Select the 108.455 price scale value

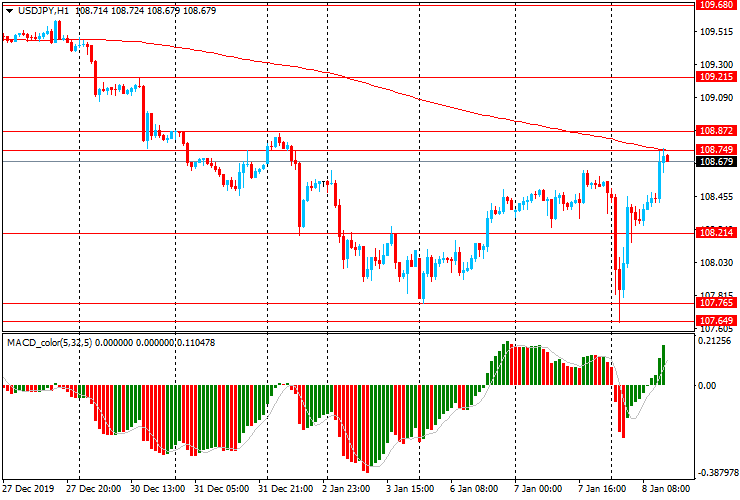click(716, 197)
